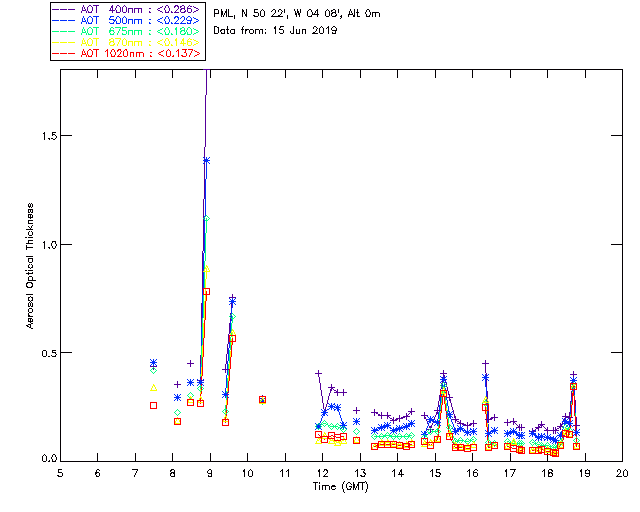Click the x-axis tick label 5
The height and width of the screenshot is (512, 640).
pyautogui.click(x=60, y=473)
